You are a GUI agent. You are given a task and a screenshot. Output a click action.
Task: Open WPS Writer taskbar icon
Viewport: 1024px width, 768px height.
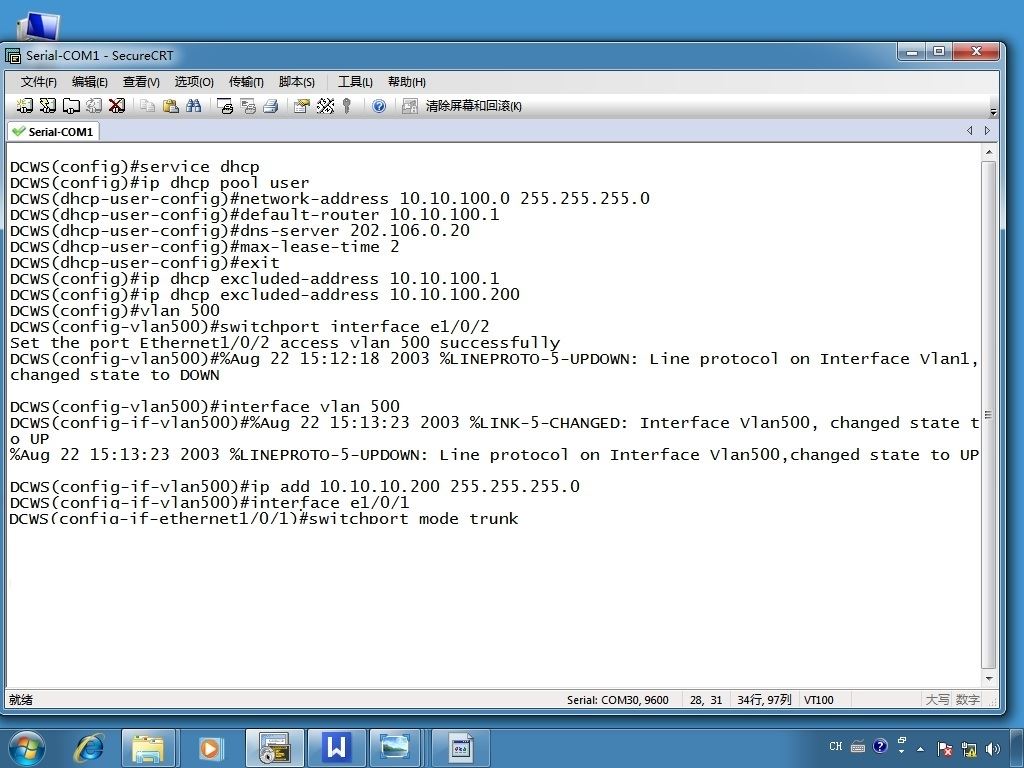(336, 748)
